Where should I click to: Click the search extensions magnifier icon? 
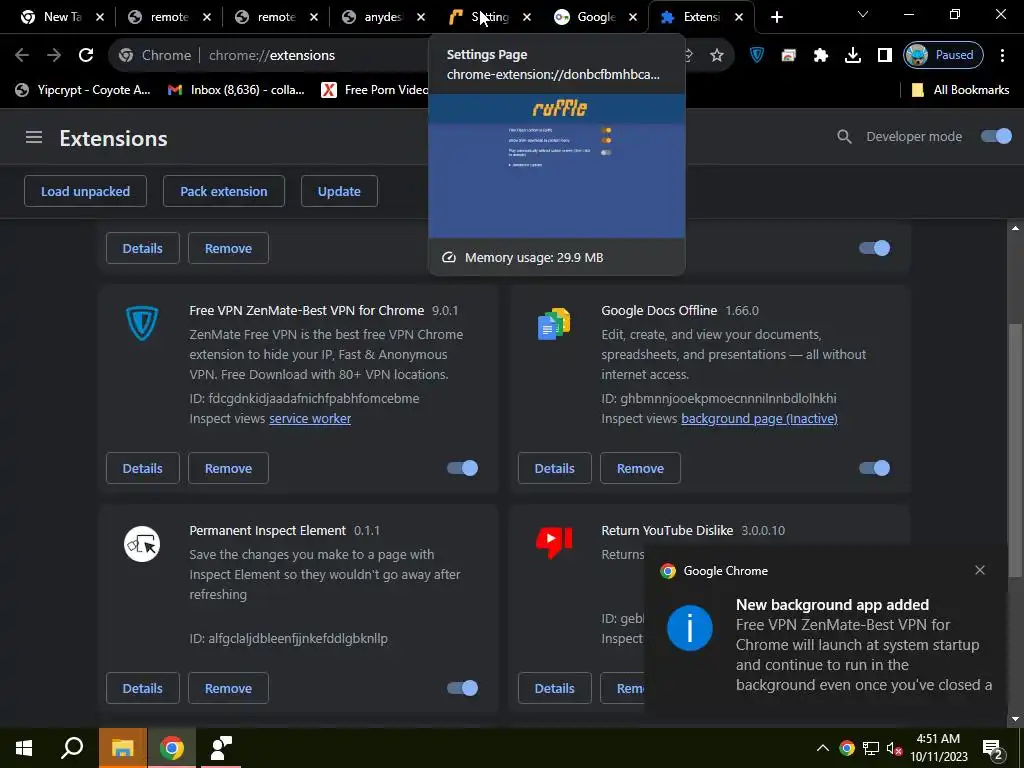pyautogui.click(x=844, y=136)
